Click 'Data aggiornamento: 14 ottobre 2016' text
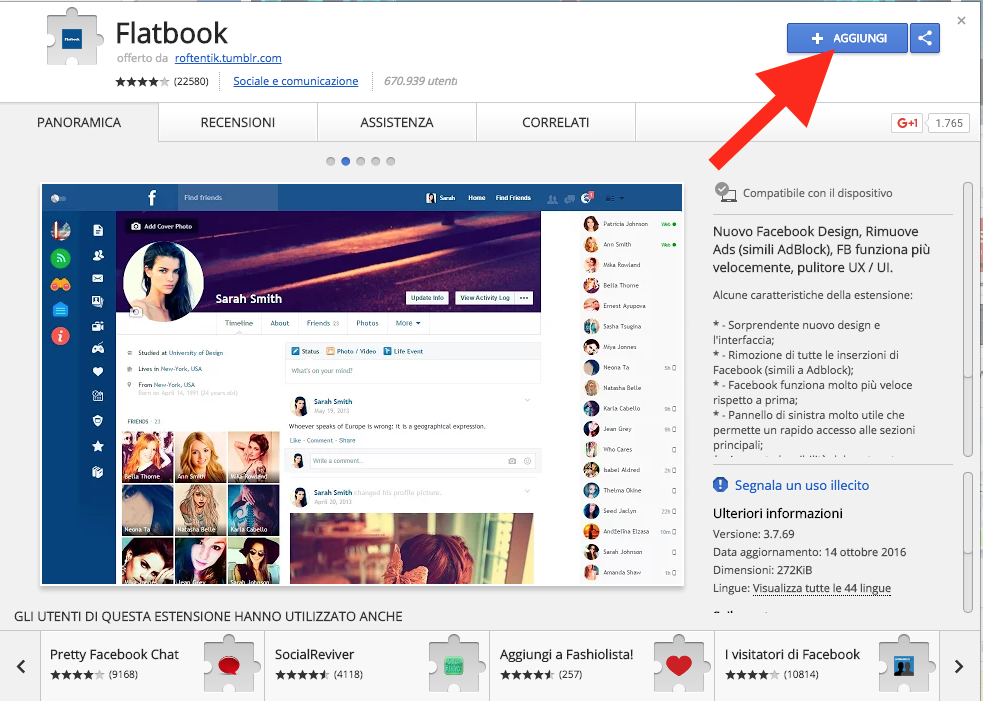 click(x=809, y=552)
